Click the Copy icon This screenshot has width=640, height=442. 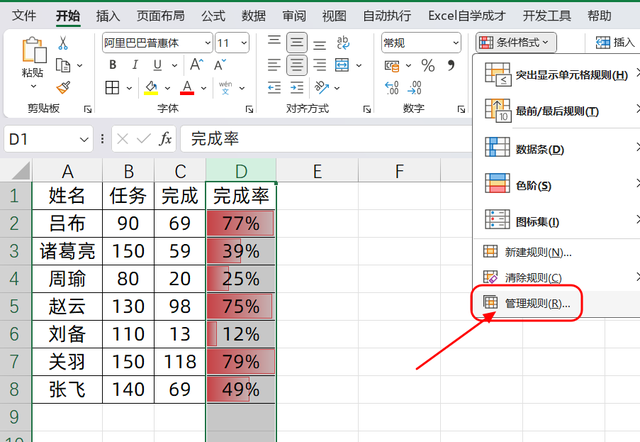tap(63, 65)
